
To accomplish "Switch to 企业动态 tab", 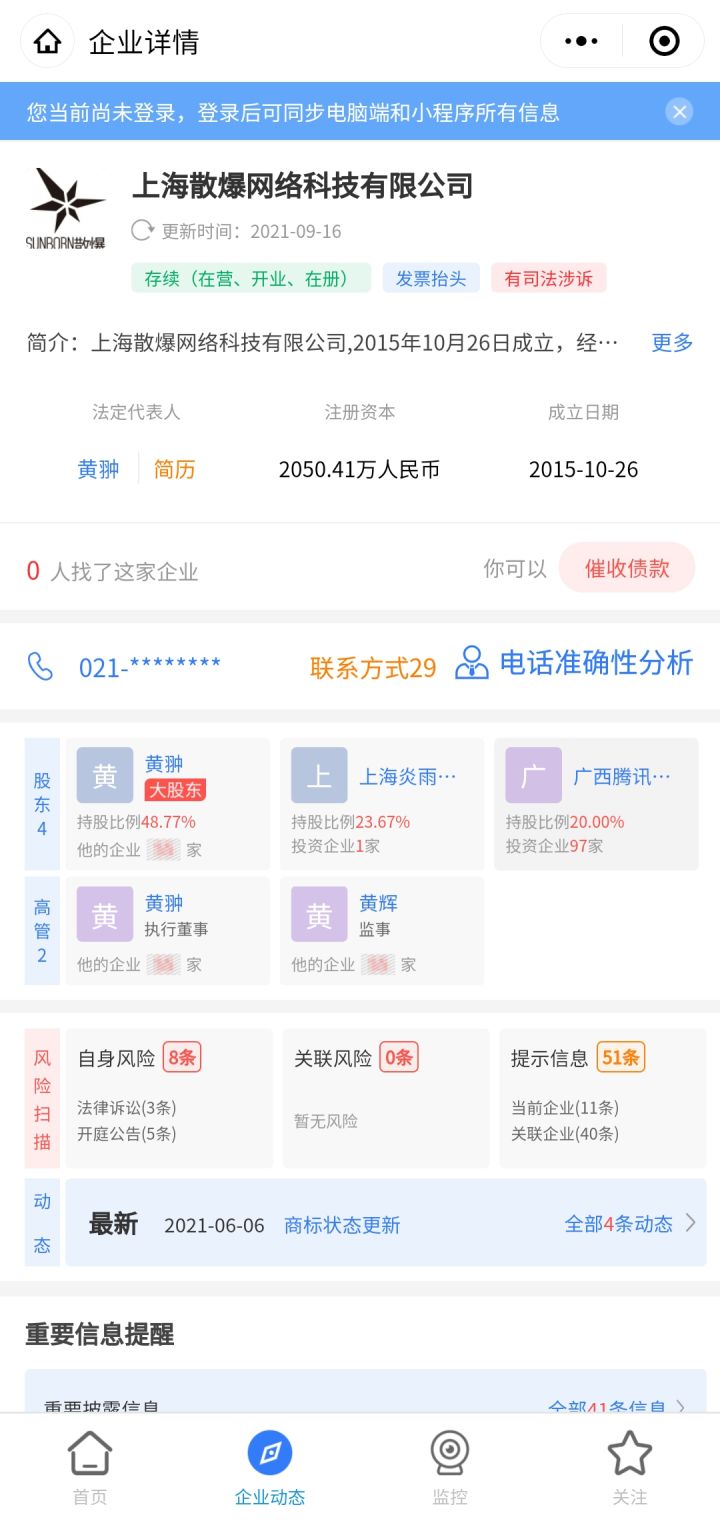I will point(270,1467).
